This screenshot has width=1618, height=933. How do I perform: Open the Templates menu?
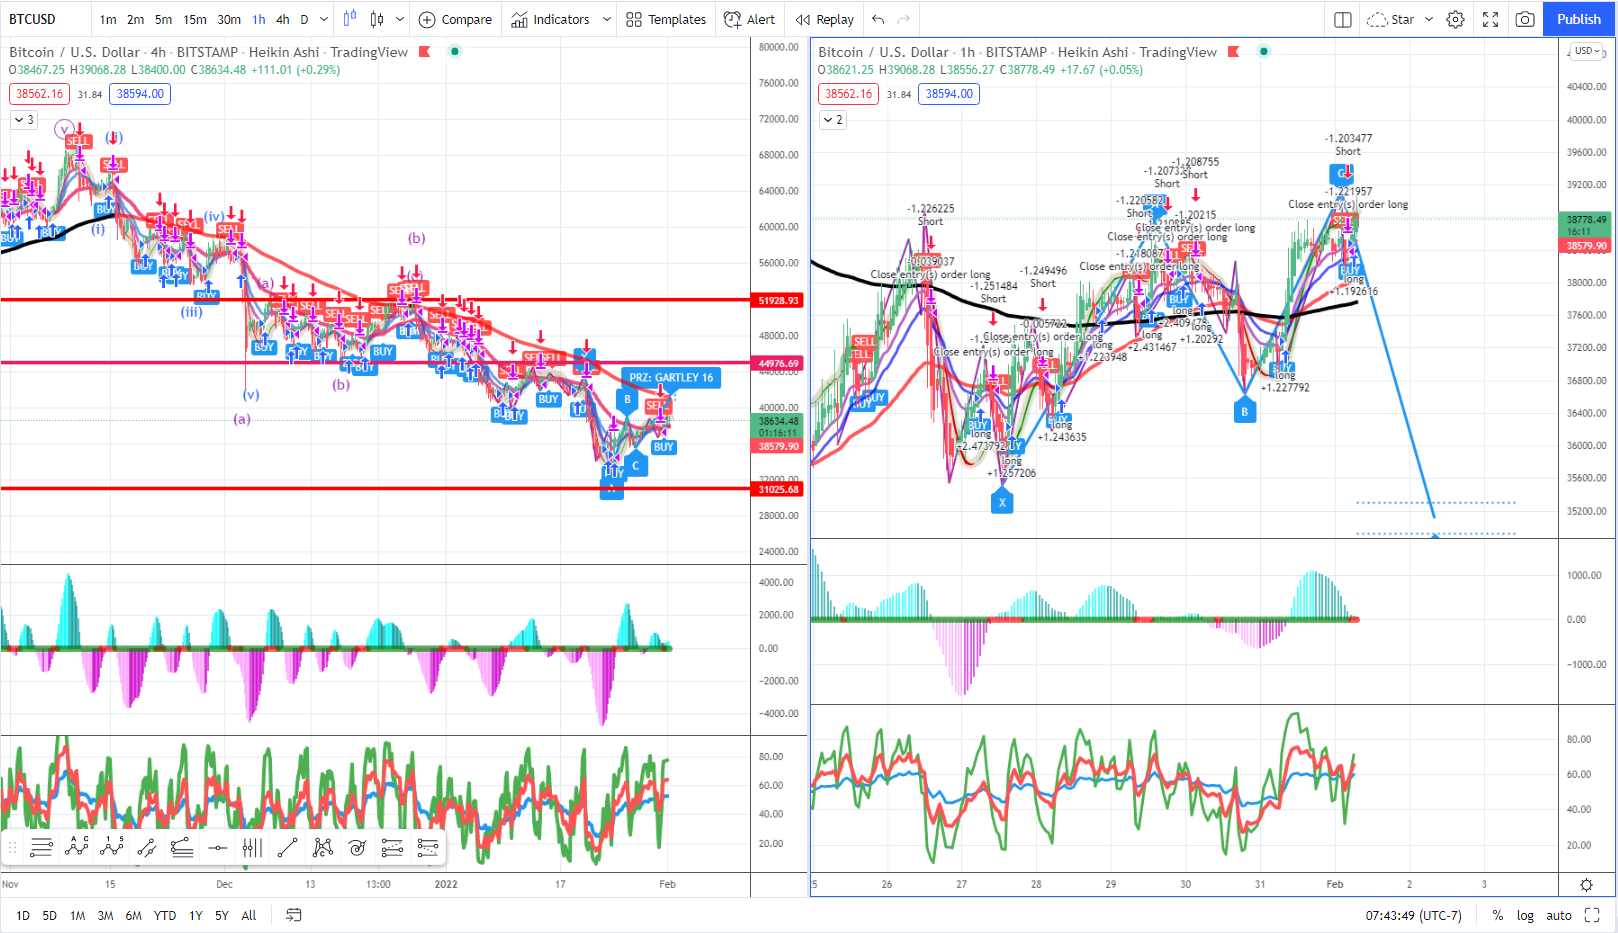[x=666, y=19]
